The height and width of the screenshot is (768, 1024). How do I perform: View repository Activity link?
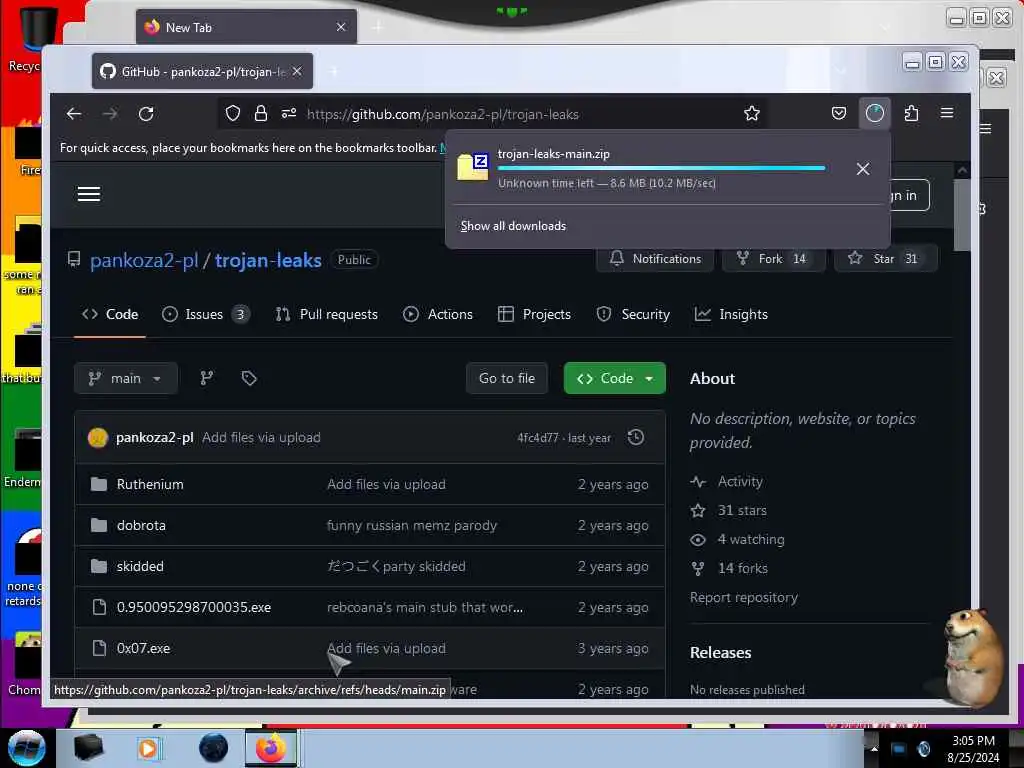(x=740, y=481)
